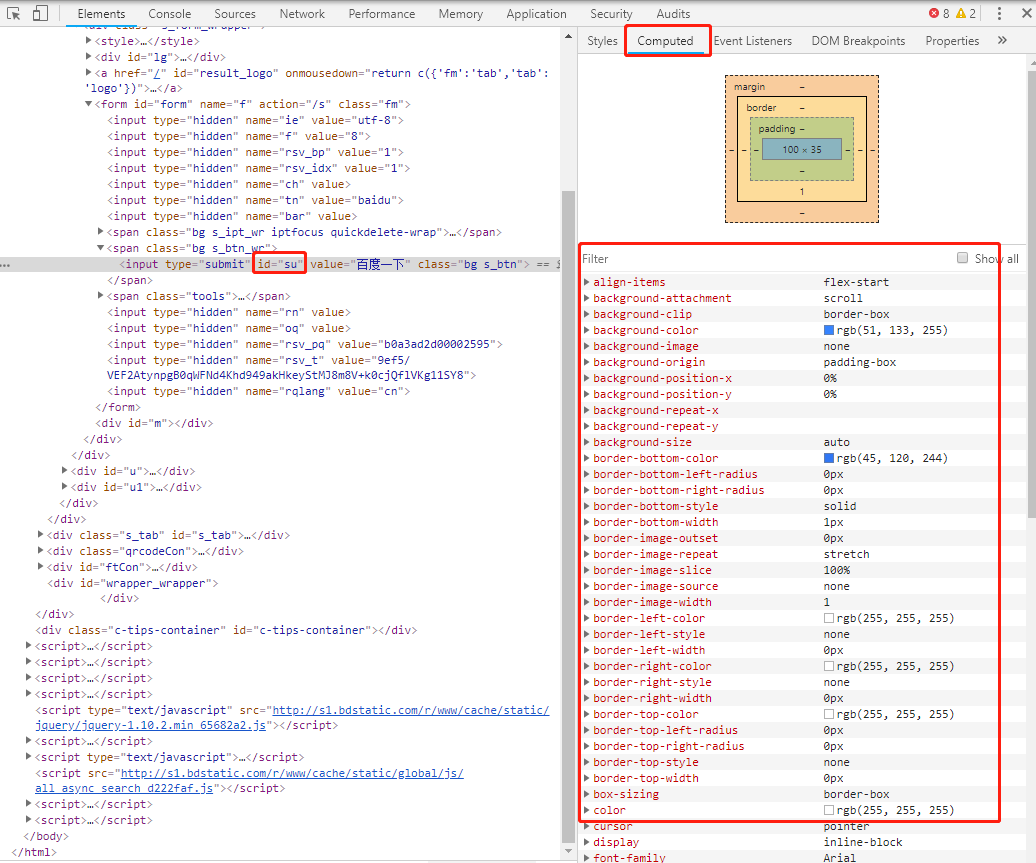Switch to the Styles pane tab
Screen dimensions: 1036x863
tap(602, 41)
